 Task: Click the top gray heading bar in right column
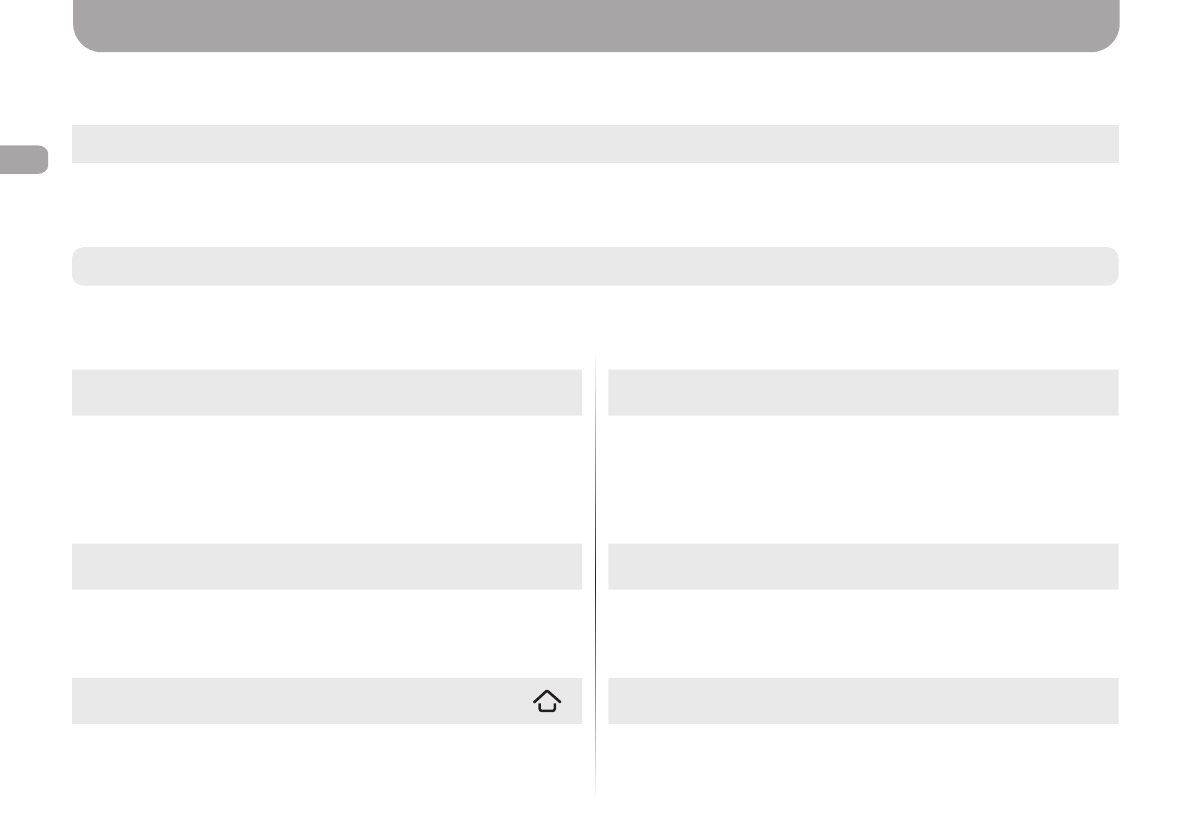click(x=862, y=392)
